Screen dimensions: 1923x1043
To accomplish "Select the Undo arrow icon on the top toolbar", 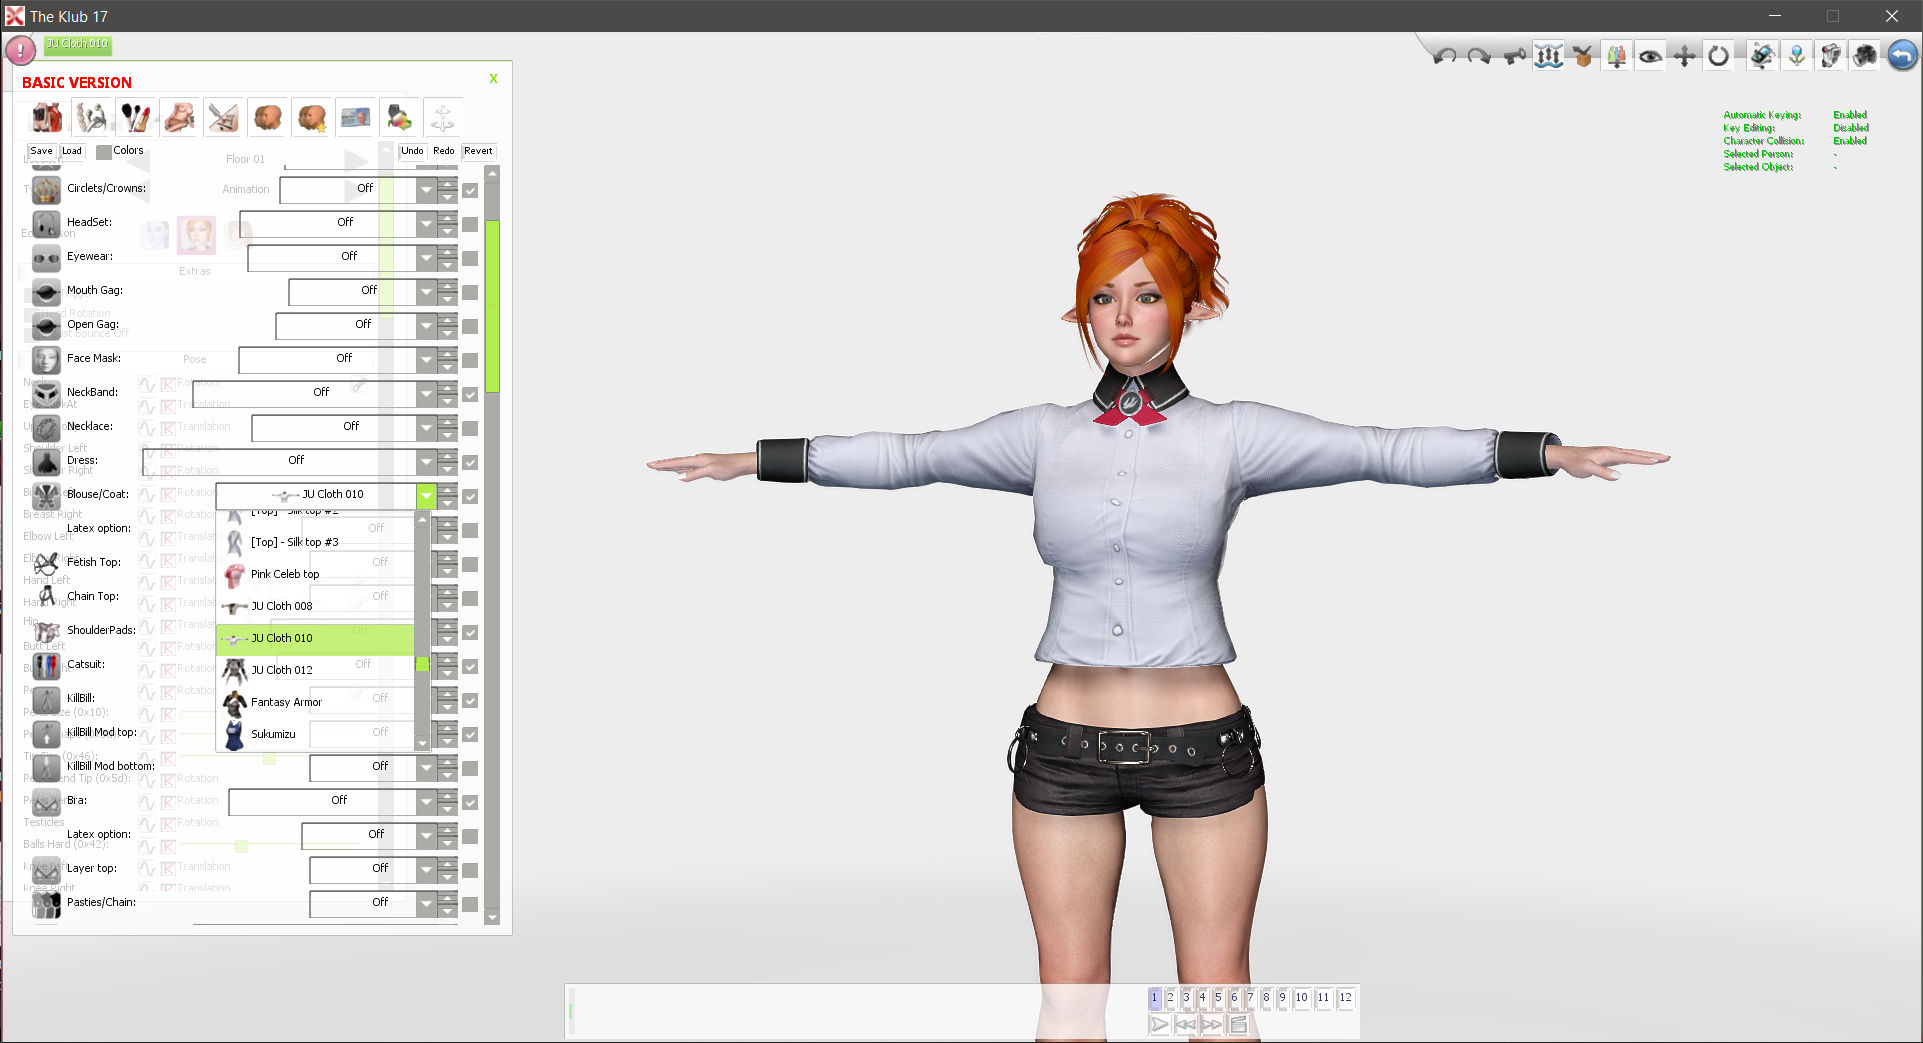I will click(x=1444, y=55).
